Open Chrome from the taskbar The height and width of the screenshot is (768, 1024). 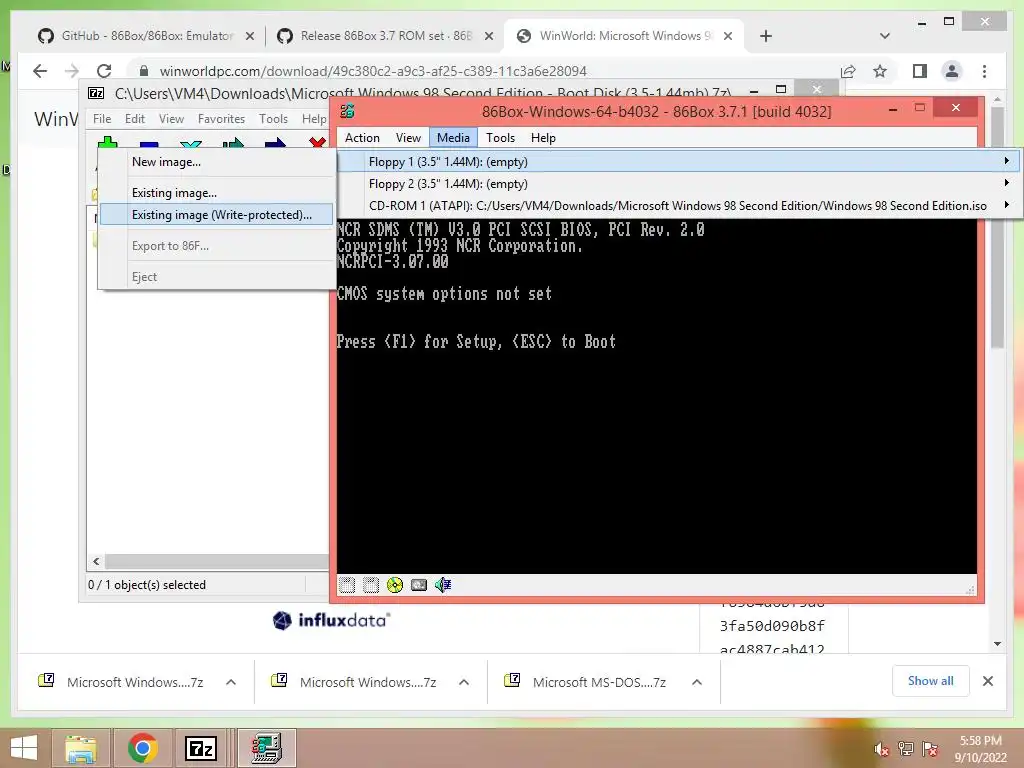coord(142,748)
